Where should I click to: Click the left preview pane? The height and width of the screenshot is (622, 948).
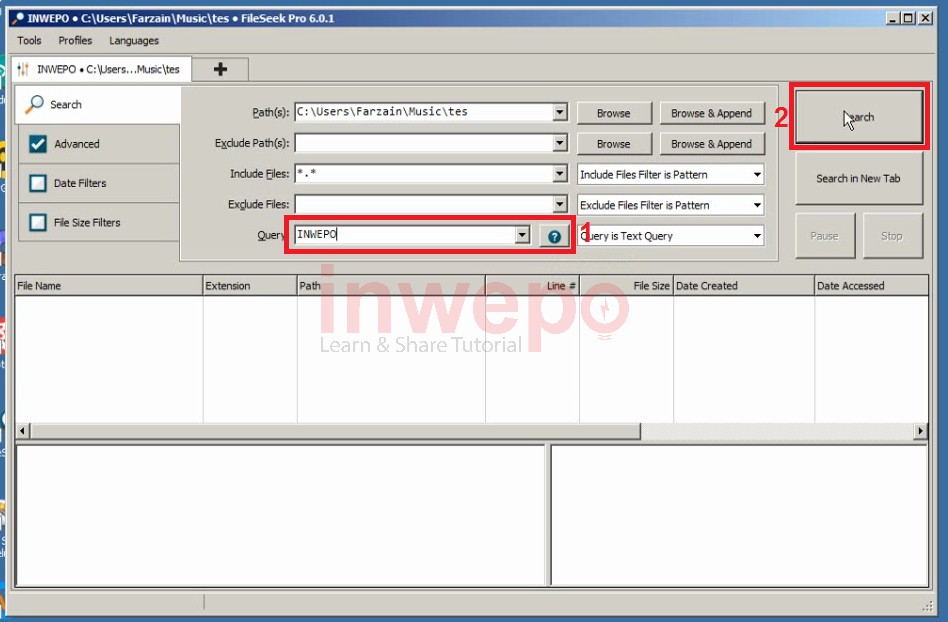pyautogui.click(x=281, y=515)
